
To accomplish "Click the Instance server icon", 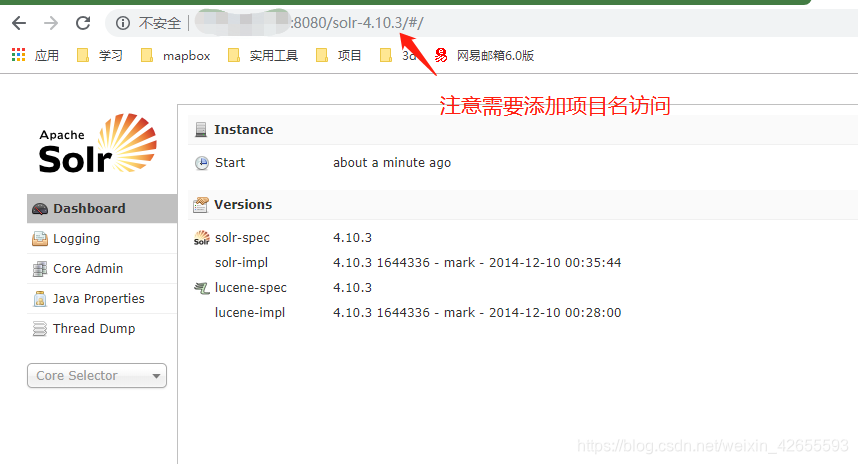I will point(201,130).
